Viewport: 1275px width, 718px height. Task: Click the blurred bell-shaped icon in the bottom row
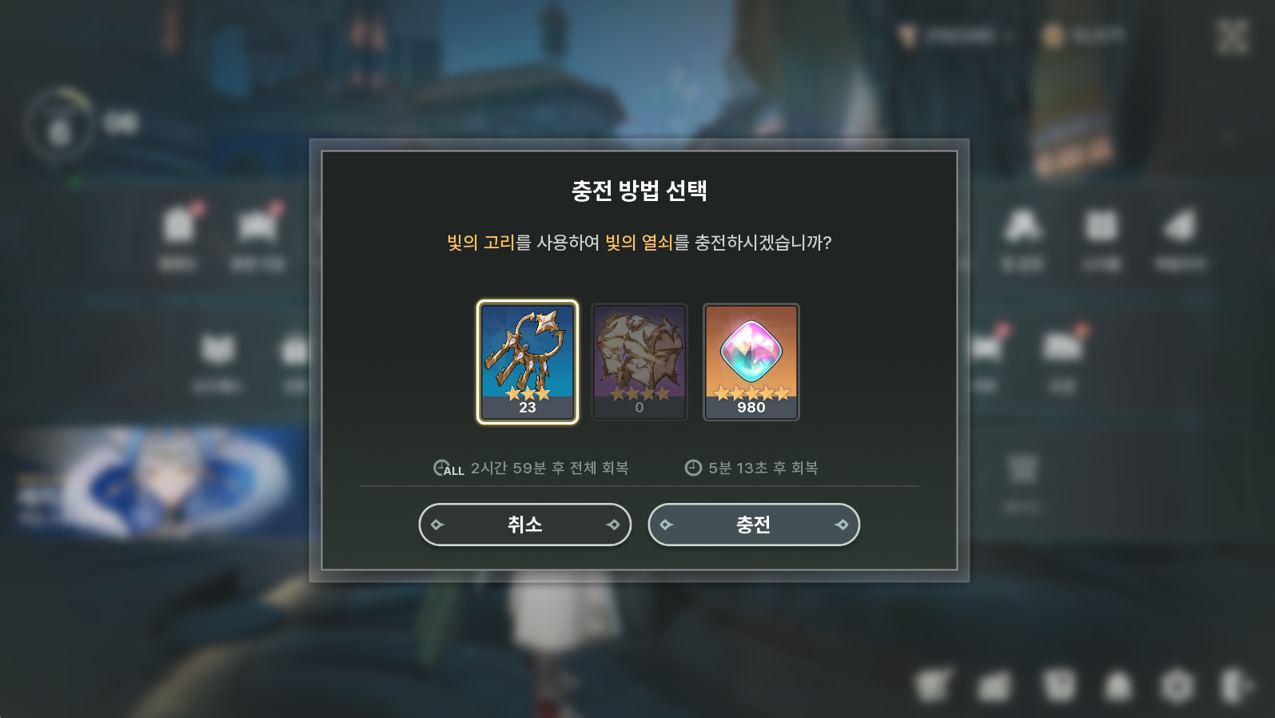click(1117, 686)
